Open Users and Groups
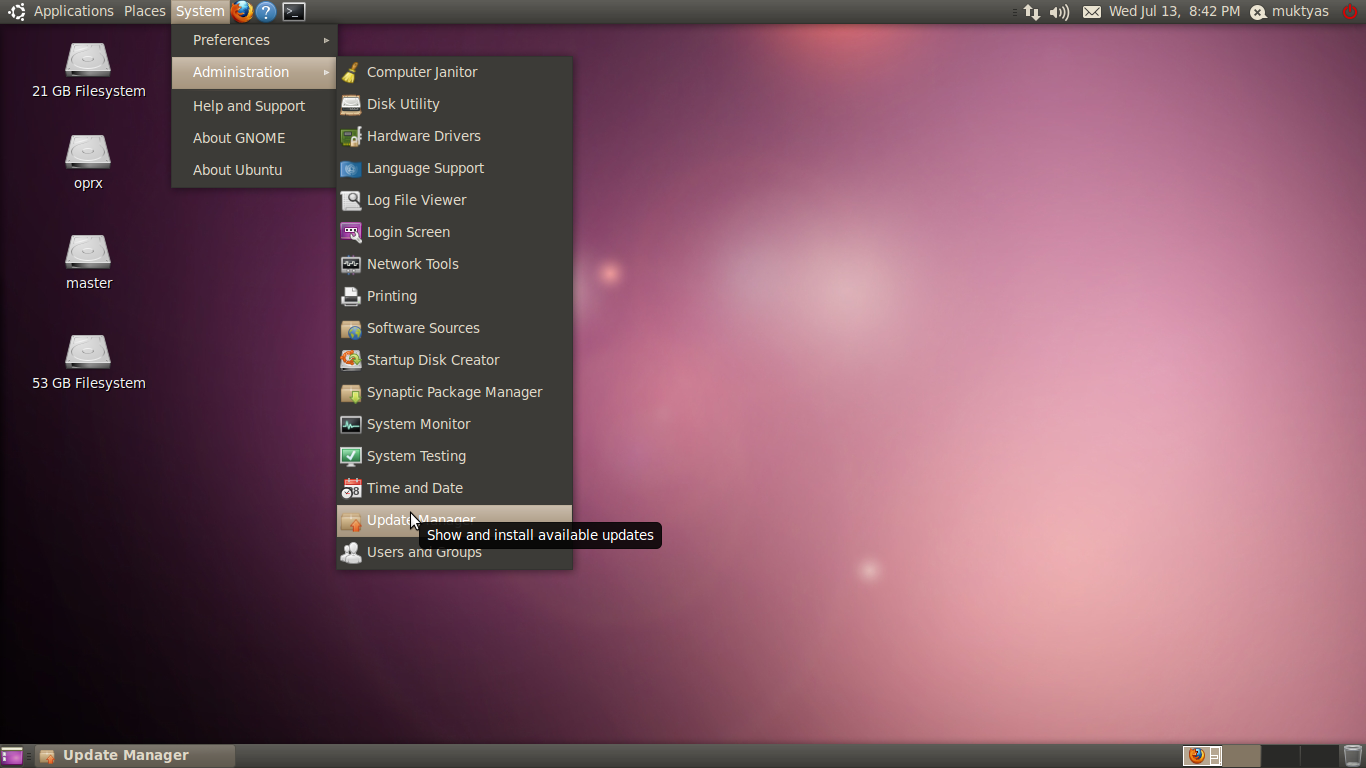The image size is (1366, 768). coord(455,552)
